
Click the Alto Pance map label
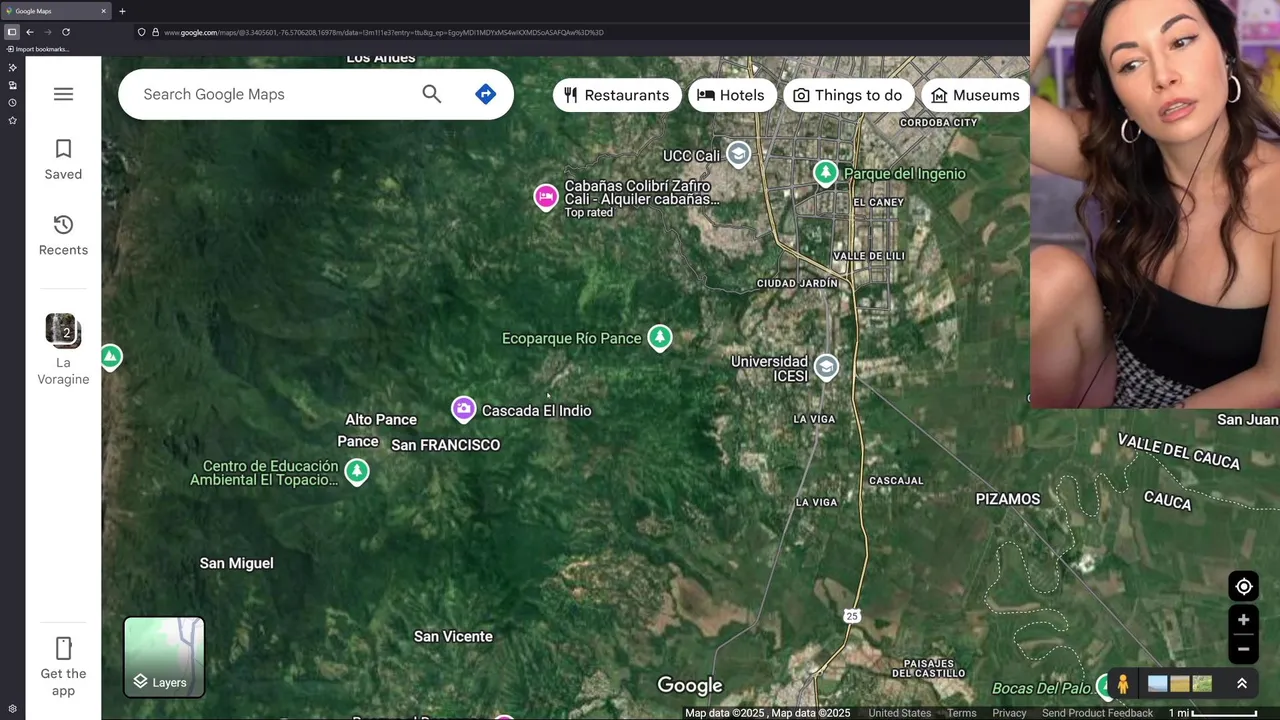tap(381, 420)
